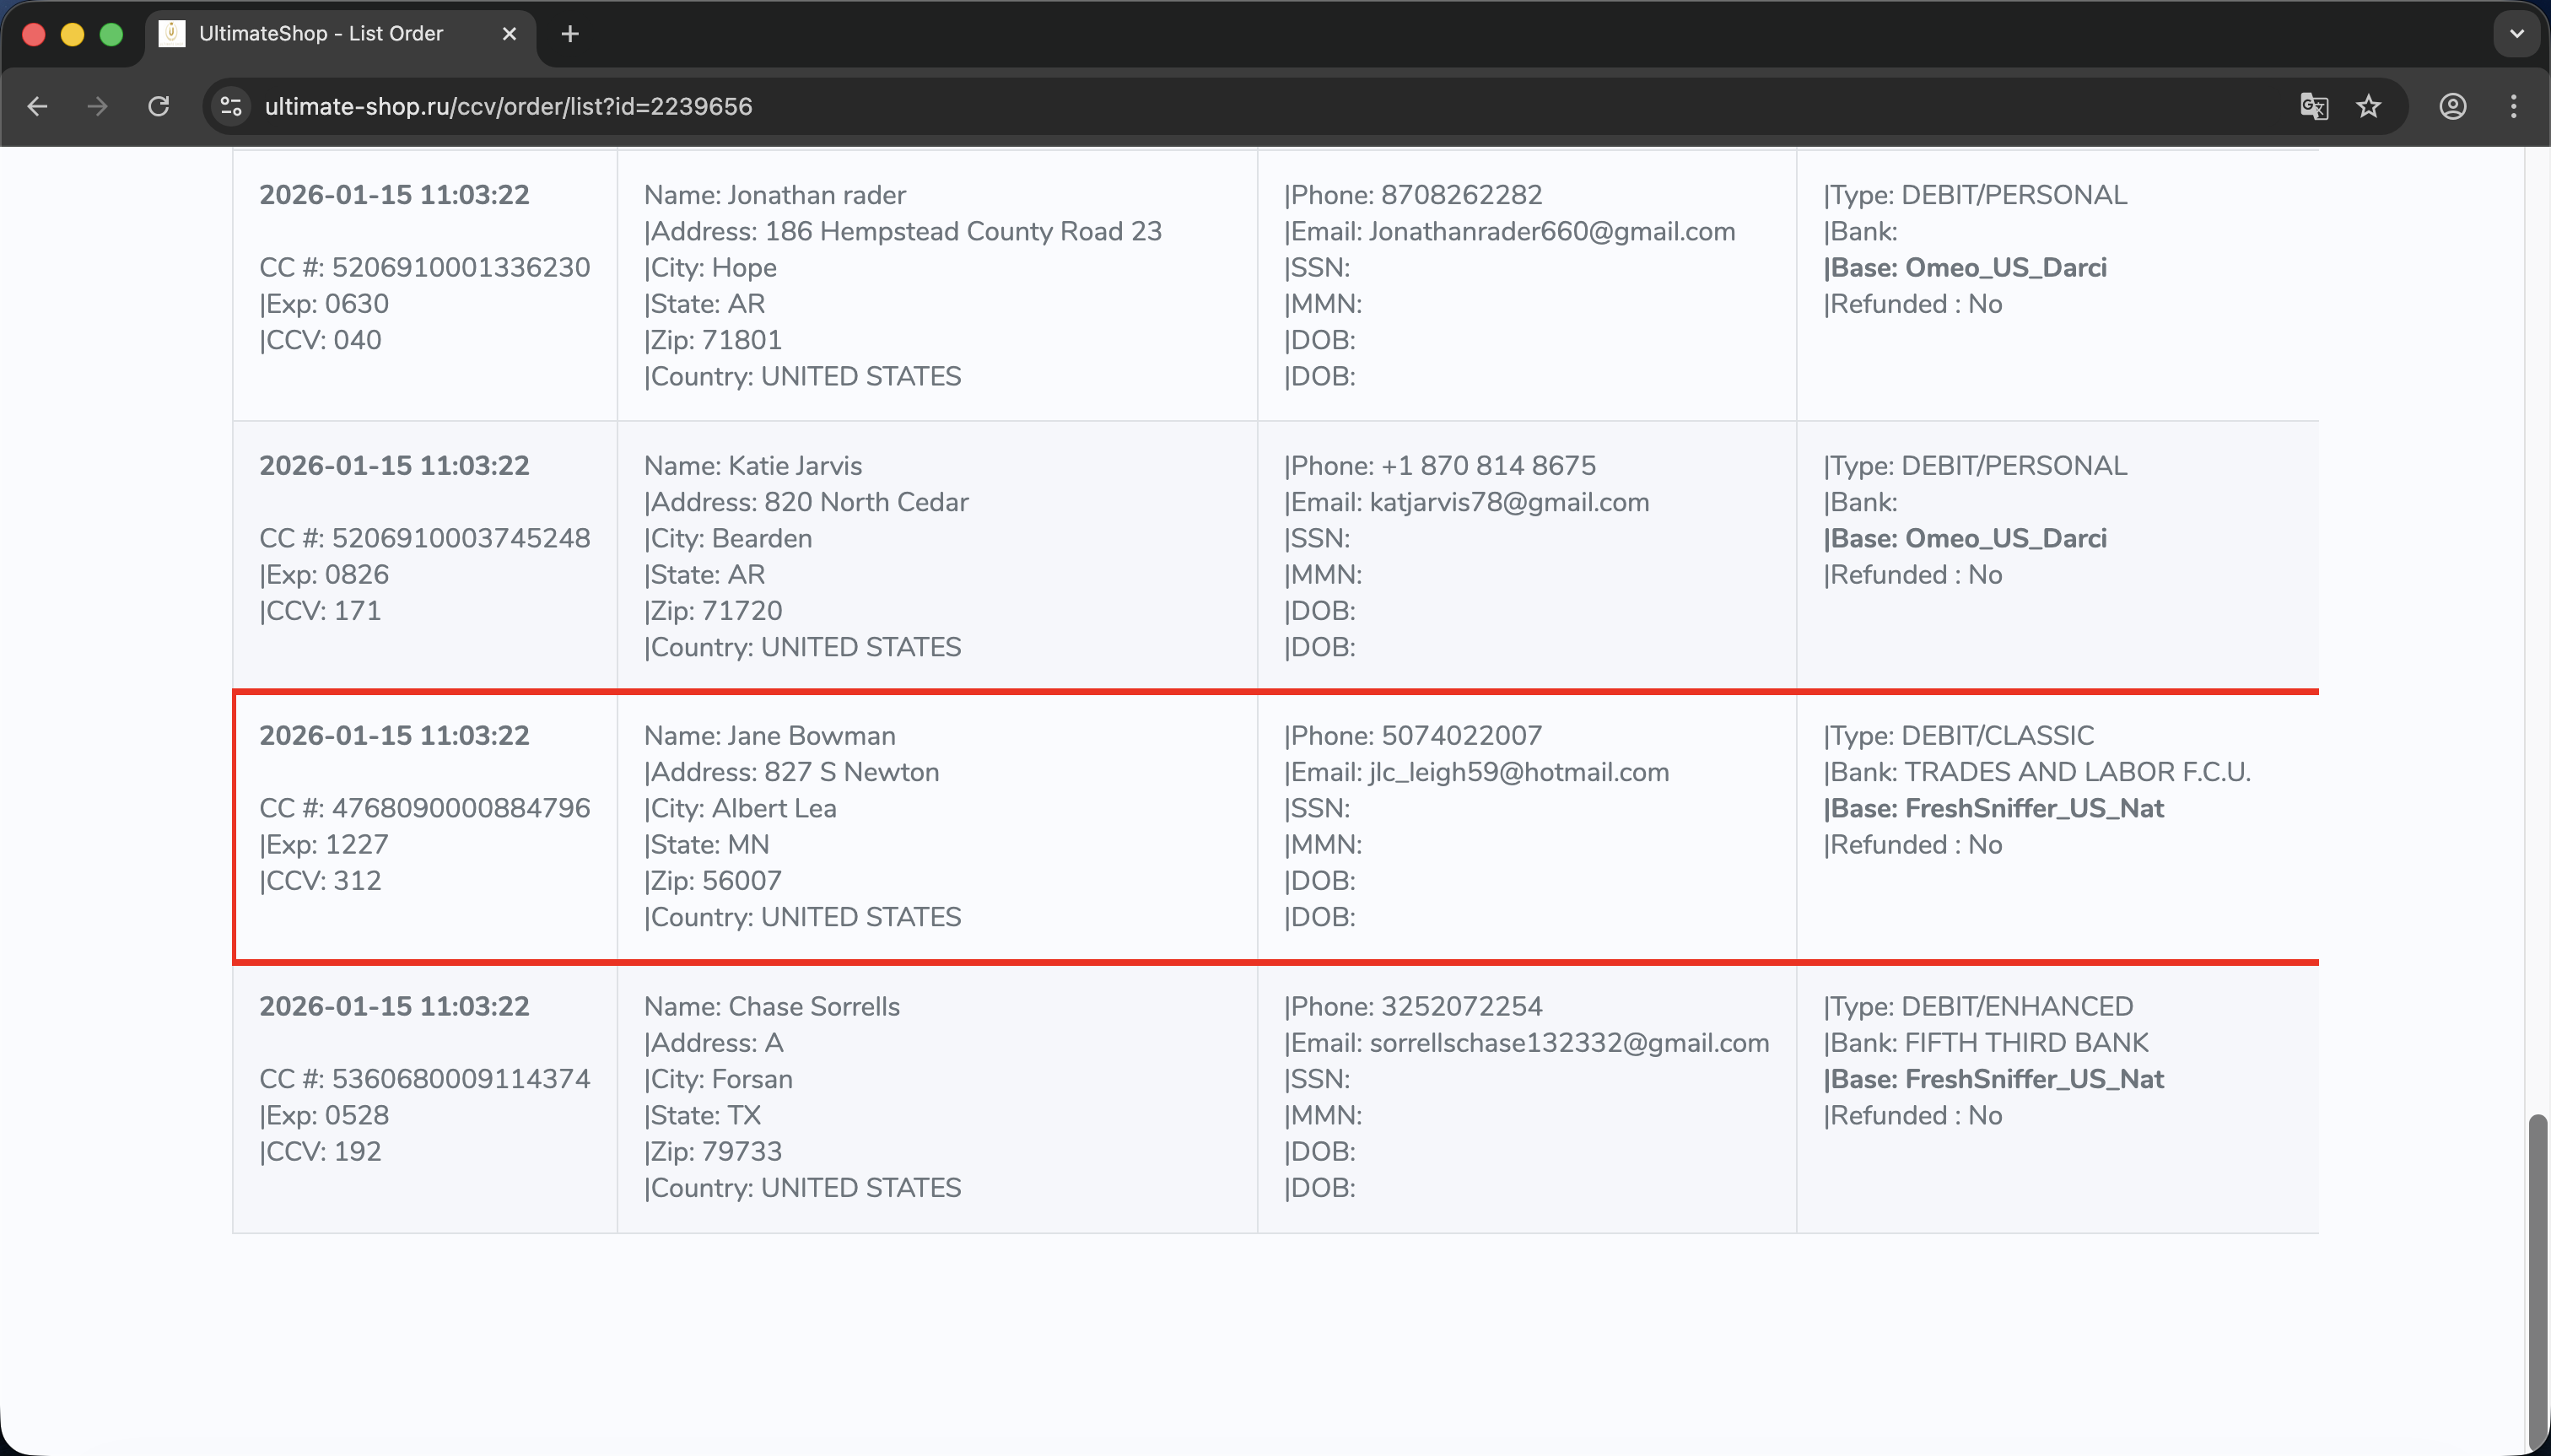Open the browser profile icon
The image size is (2551, 1456).
(x=2452, y=106)
